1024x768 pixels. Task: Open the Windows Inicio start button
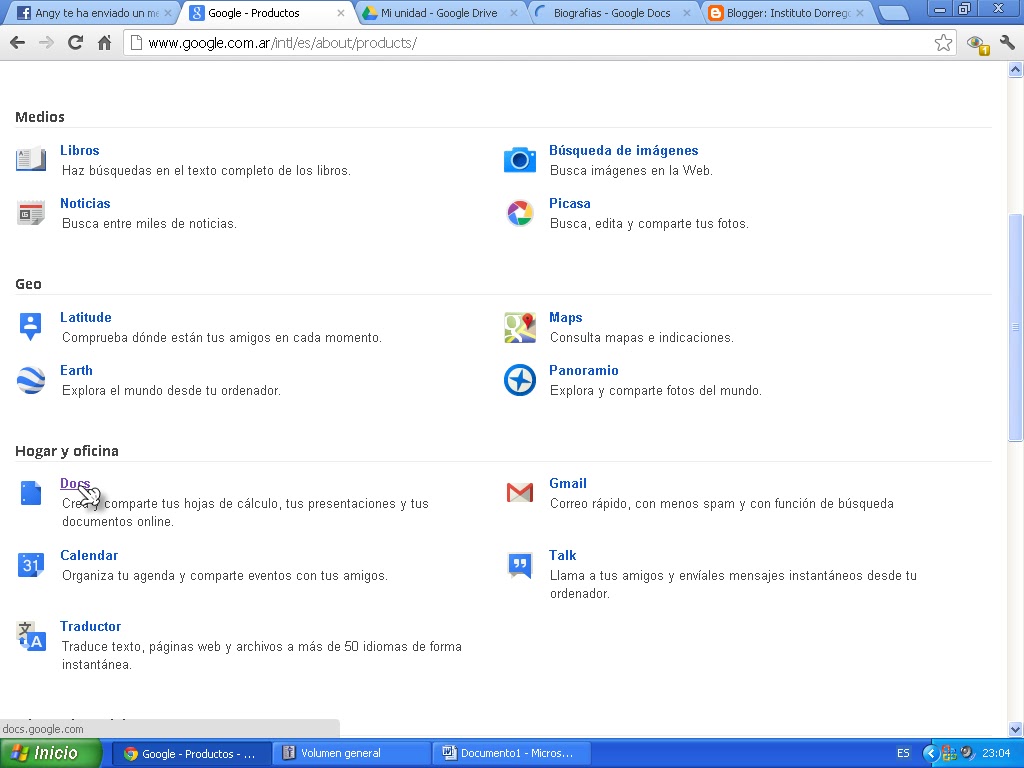(51, 753)
